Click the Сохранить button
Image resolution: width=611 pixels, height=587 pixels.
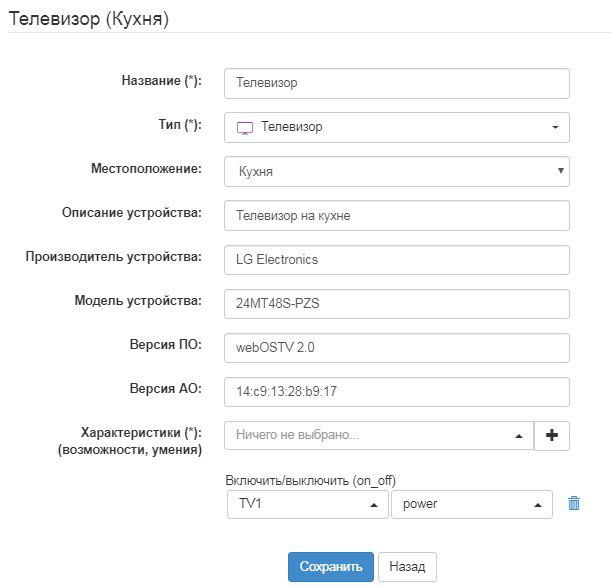tap(330, 566)
